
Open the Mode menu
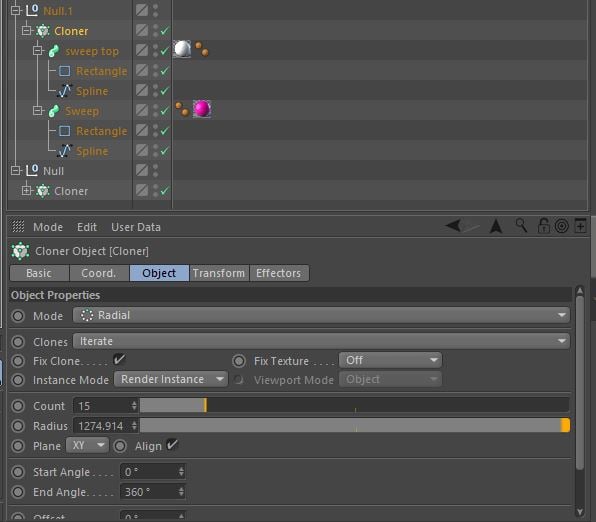click(48, 227)
